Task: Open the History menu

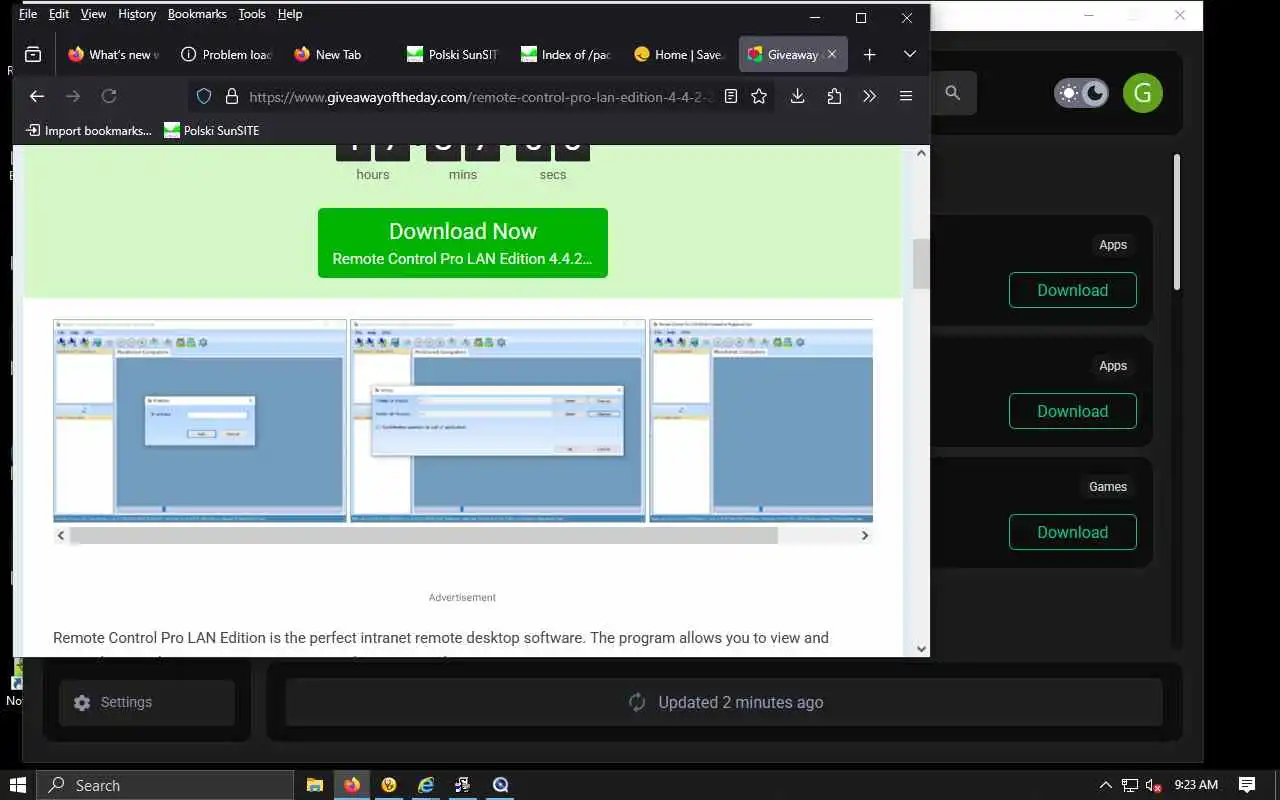Action: pos(137,14)
